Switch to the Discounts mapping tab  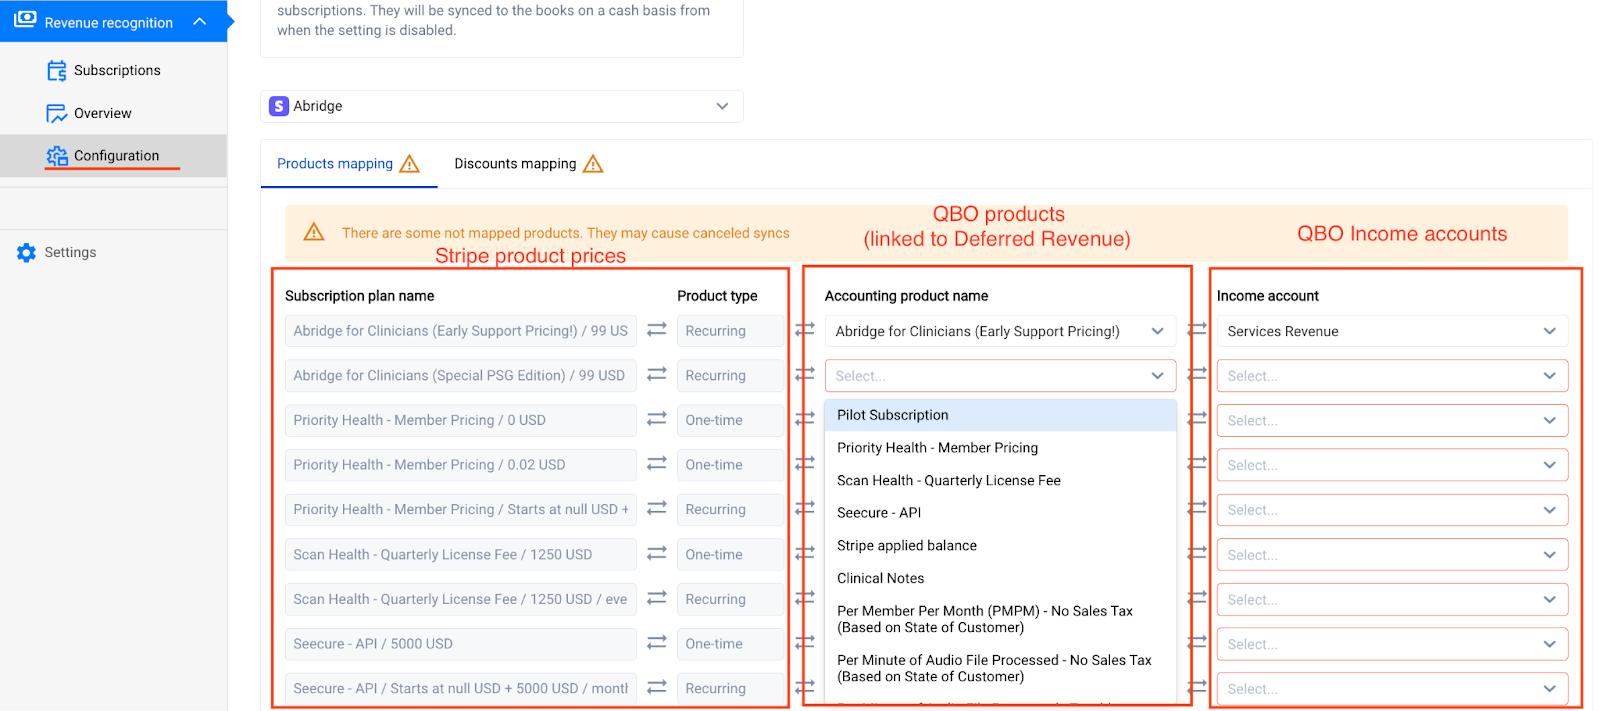pos(515,164)
